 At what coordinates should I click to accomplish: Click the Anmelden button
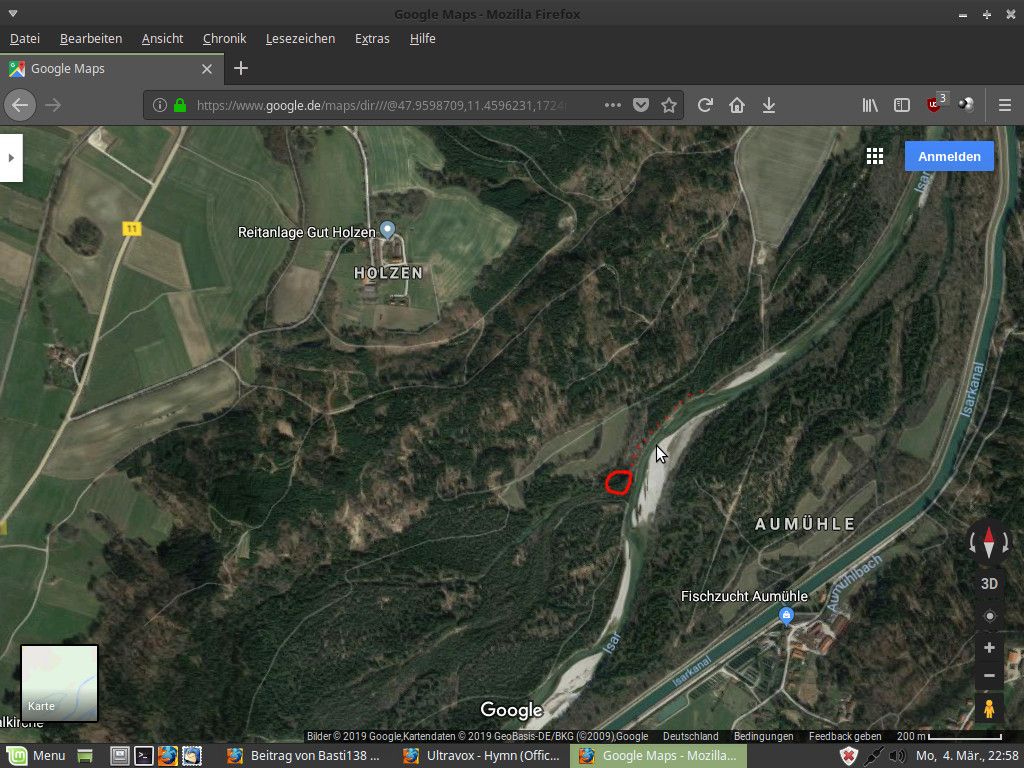[949, 156]
